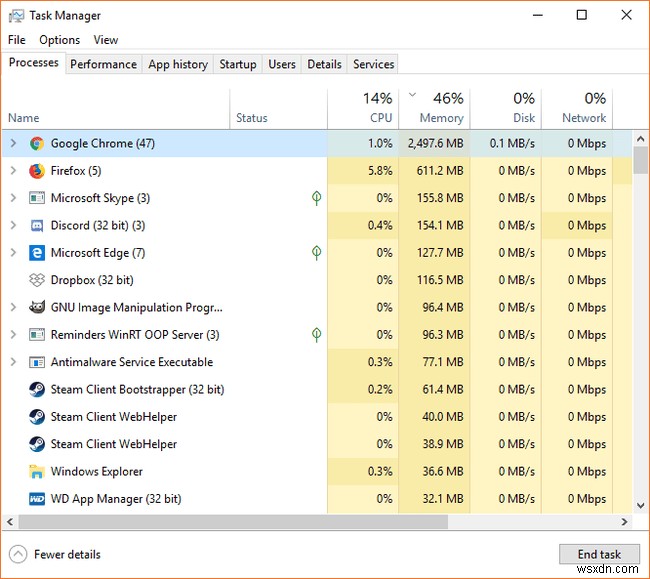Click Chrome's 2,497.6 MB memory value
This screenshot has width=650, height=579.
pyautogui.click(x=435, y=143)
